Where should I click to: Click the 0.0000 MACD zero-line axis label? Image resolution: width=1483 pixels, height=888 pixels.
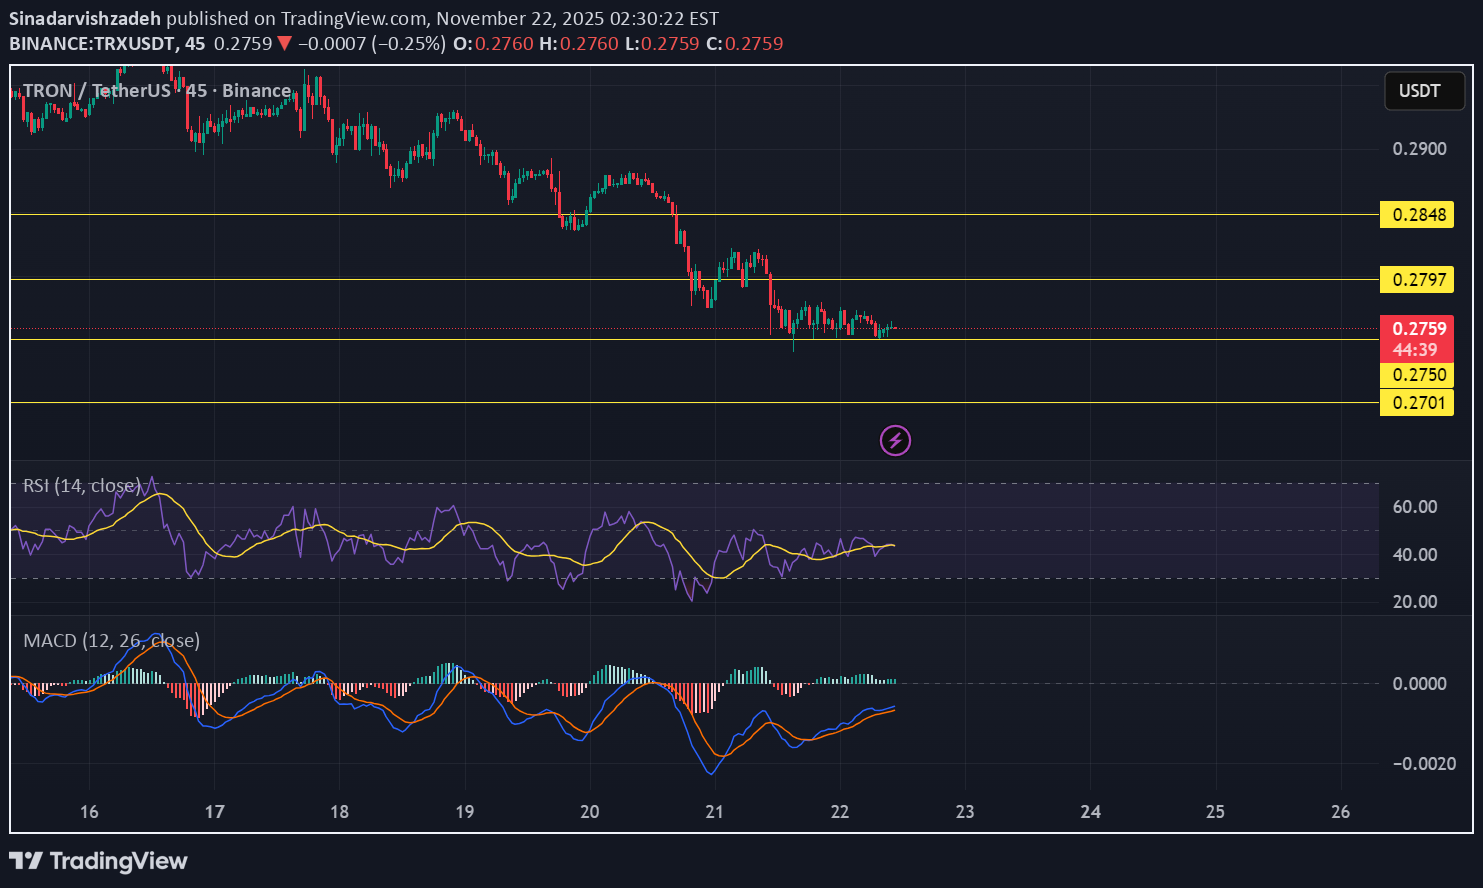tap(1419, 684)
